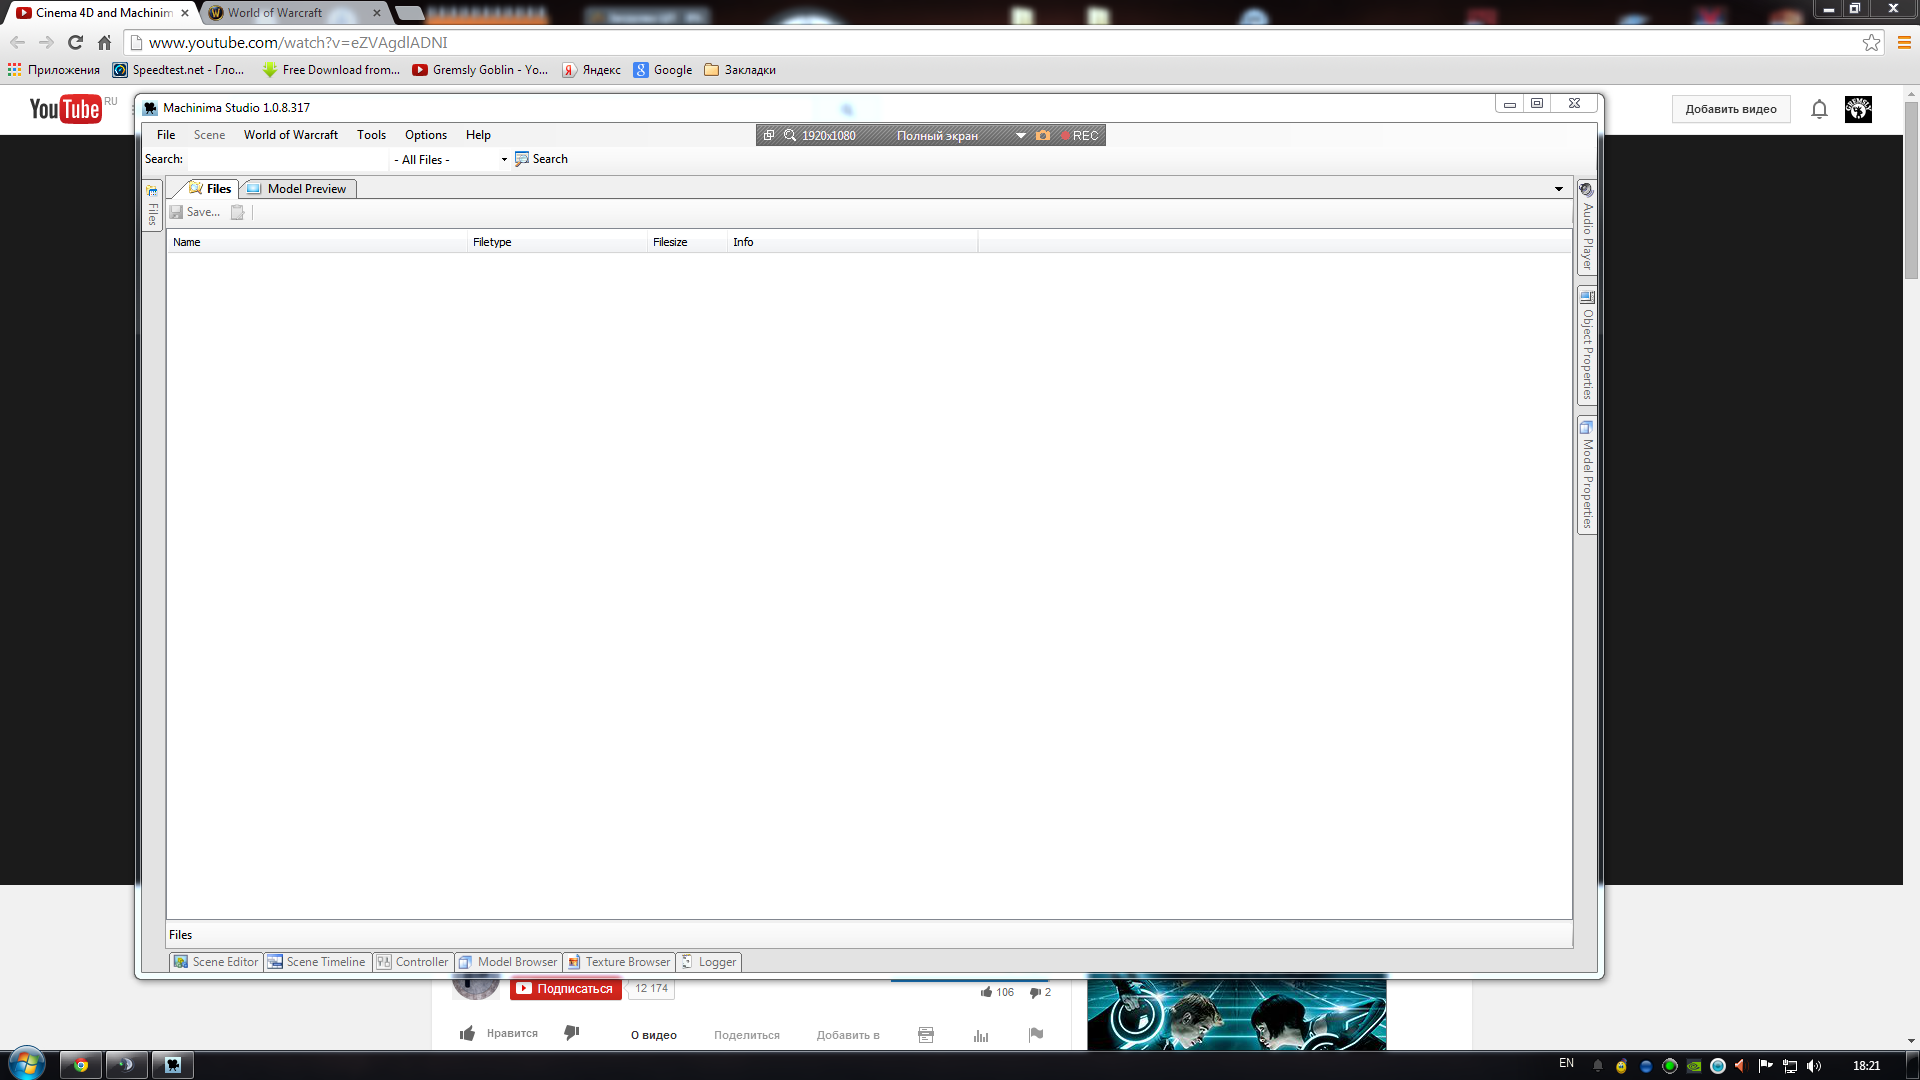Open the Audio Player side panel
1920x1080 pixels.
[1587, 226]
